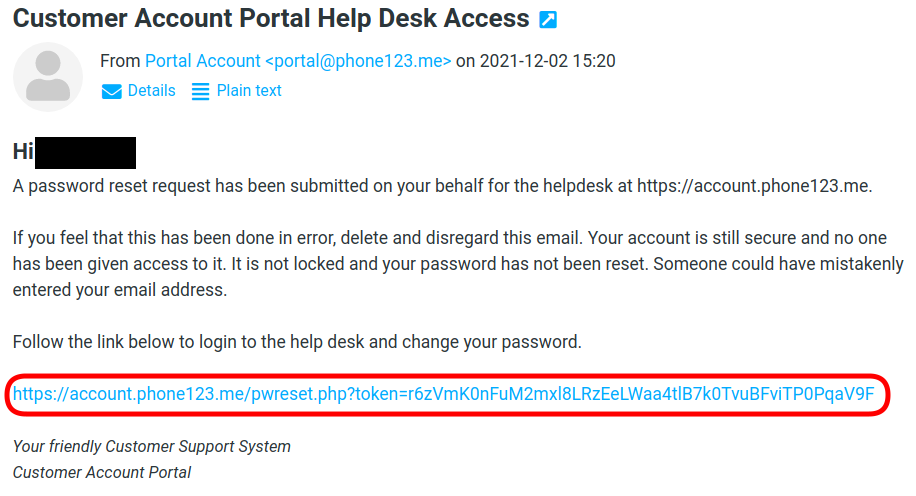The width and height of the screenshot is (916, 496).
Task: Click the sender avatar placeholder
Action: 47,77
